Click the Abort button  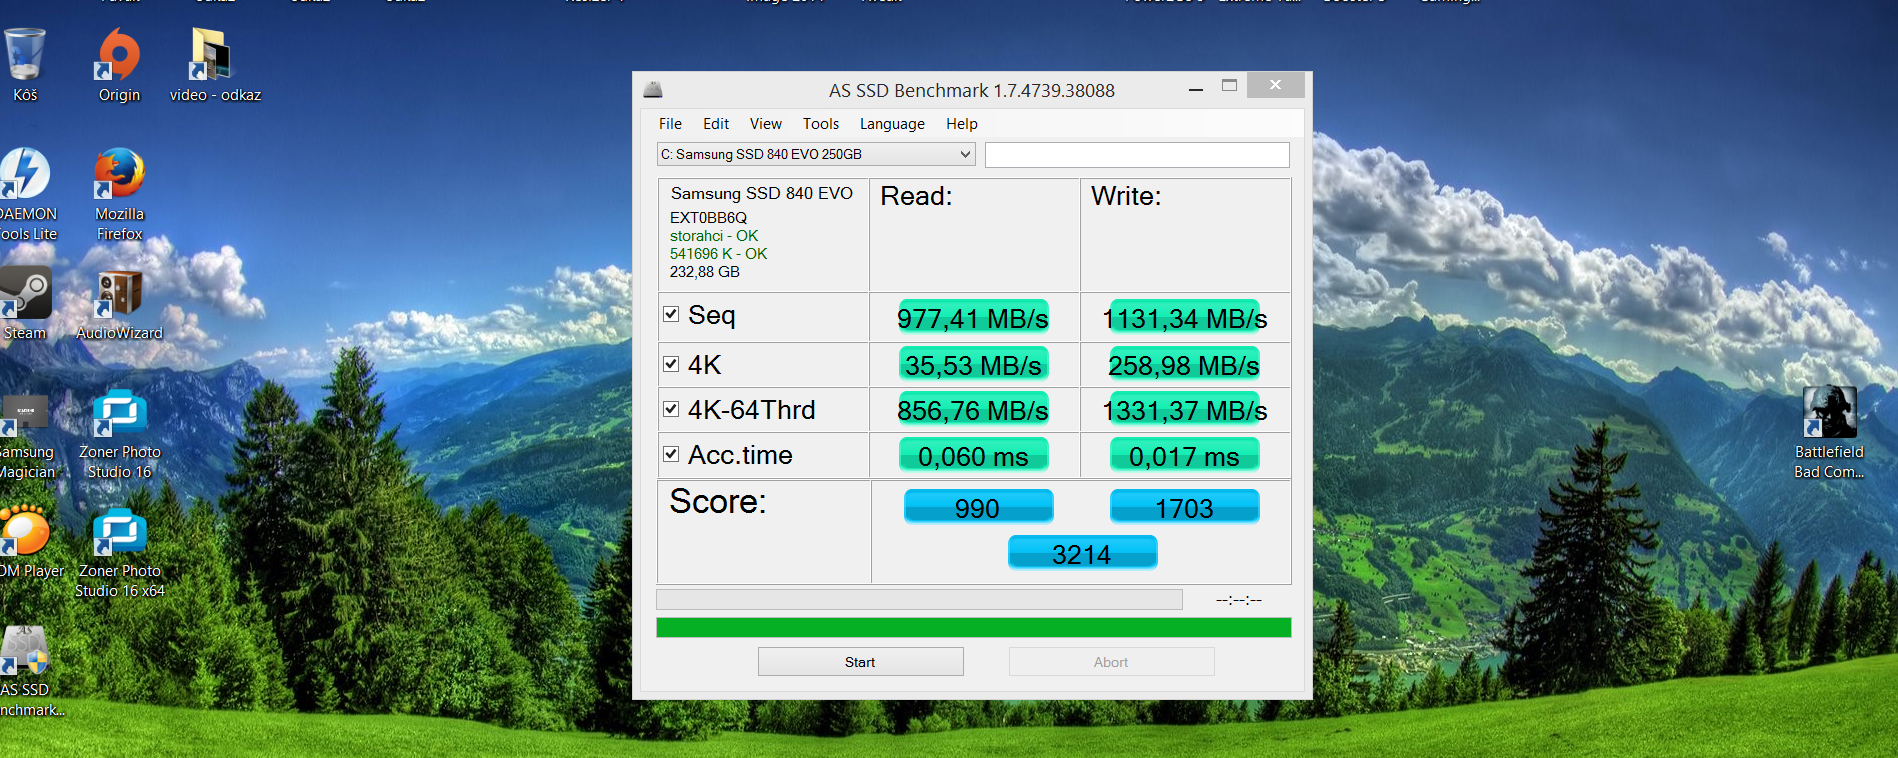(x=1111, y=662)
